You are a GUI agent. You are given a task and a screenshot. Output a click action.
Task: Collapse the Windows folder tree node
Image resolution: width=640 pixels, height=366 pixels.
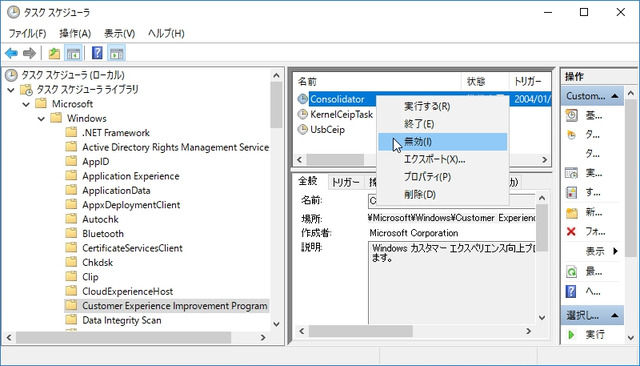click(41, 119)
